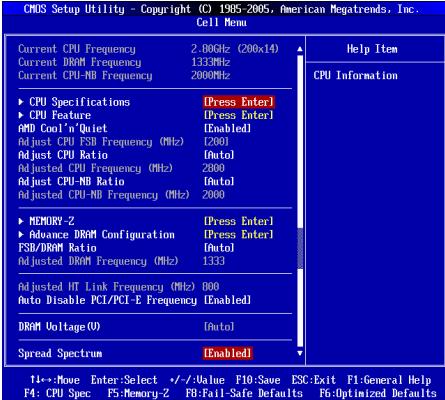Viewport: 445px width, 400px height.
Task: Select the Spread Spectrum label
Action: [60, 353]
